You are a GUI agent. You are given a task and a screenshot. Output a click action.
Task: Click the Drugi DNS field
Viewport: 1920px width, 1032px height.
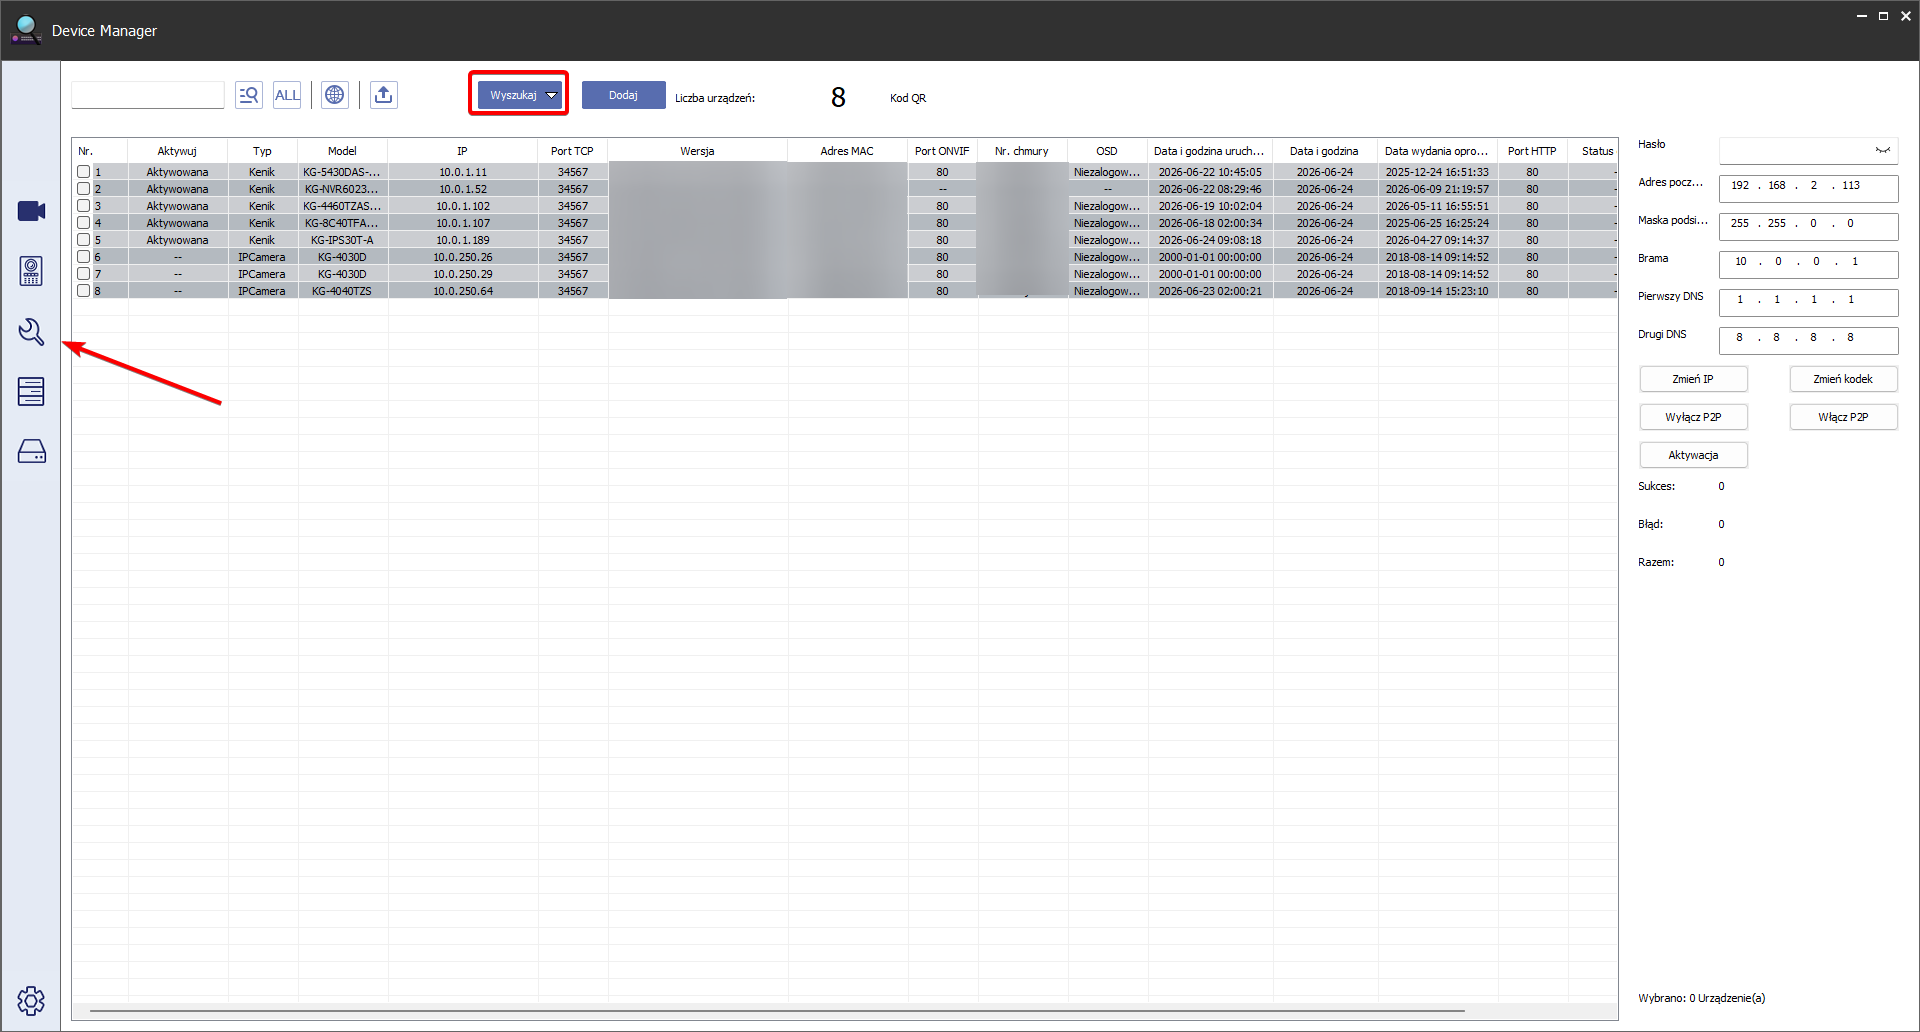click(1808, 340)
